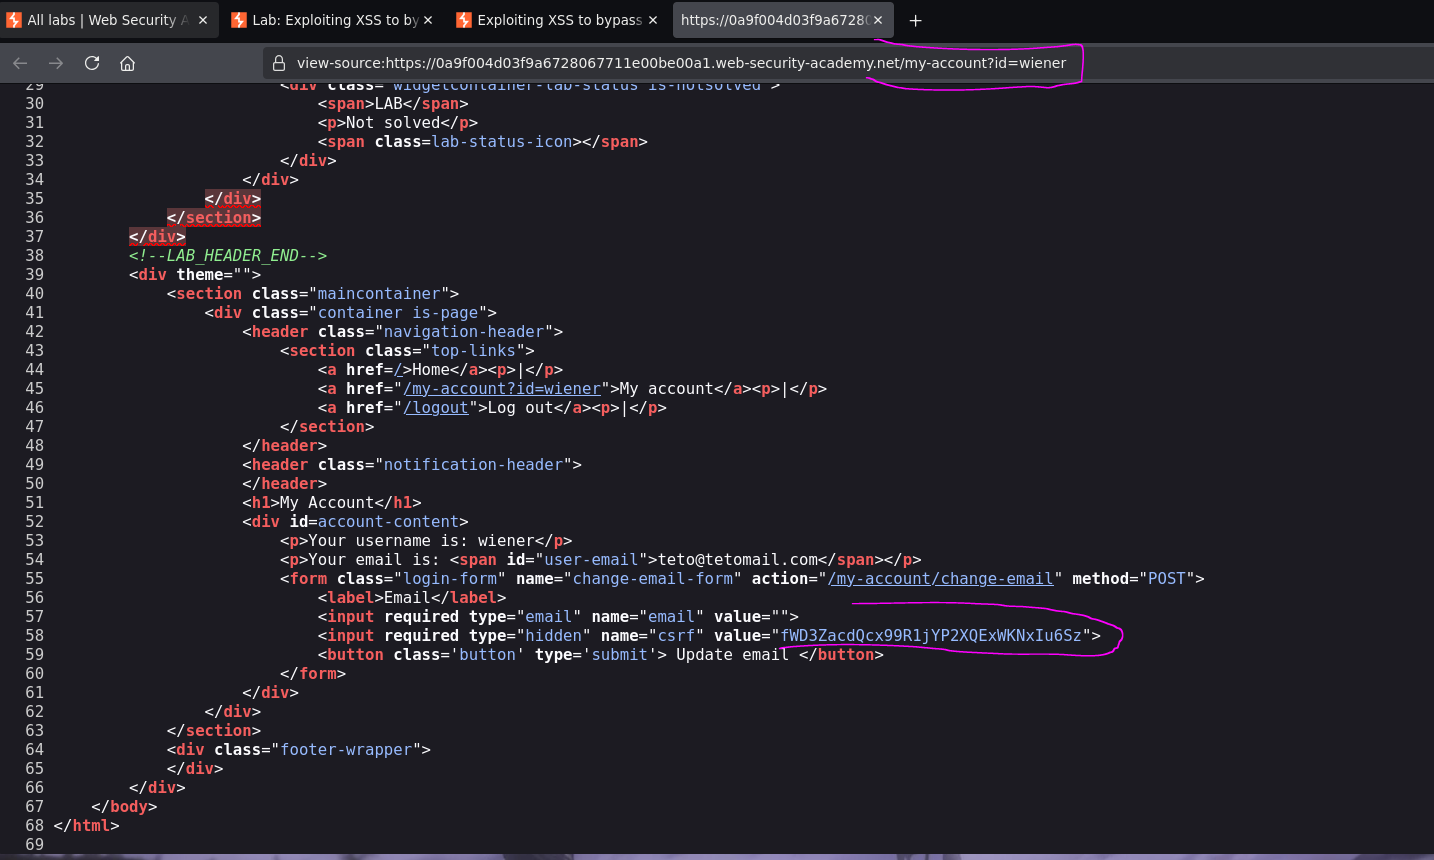This screenshot has height=860, width=1434.
Task: Click the "container is-page" class value
Action: 398,312
